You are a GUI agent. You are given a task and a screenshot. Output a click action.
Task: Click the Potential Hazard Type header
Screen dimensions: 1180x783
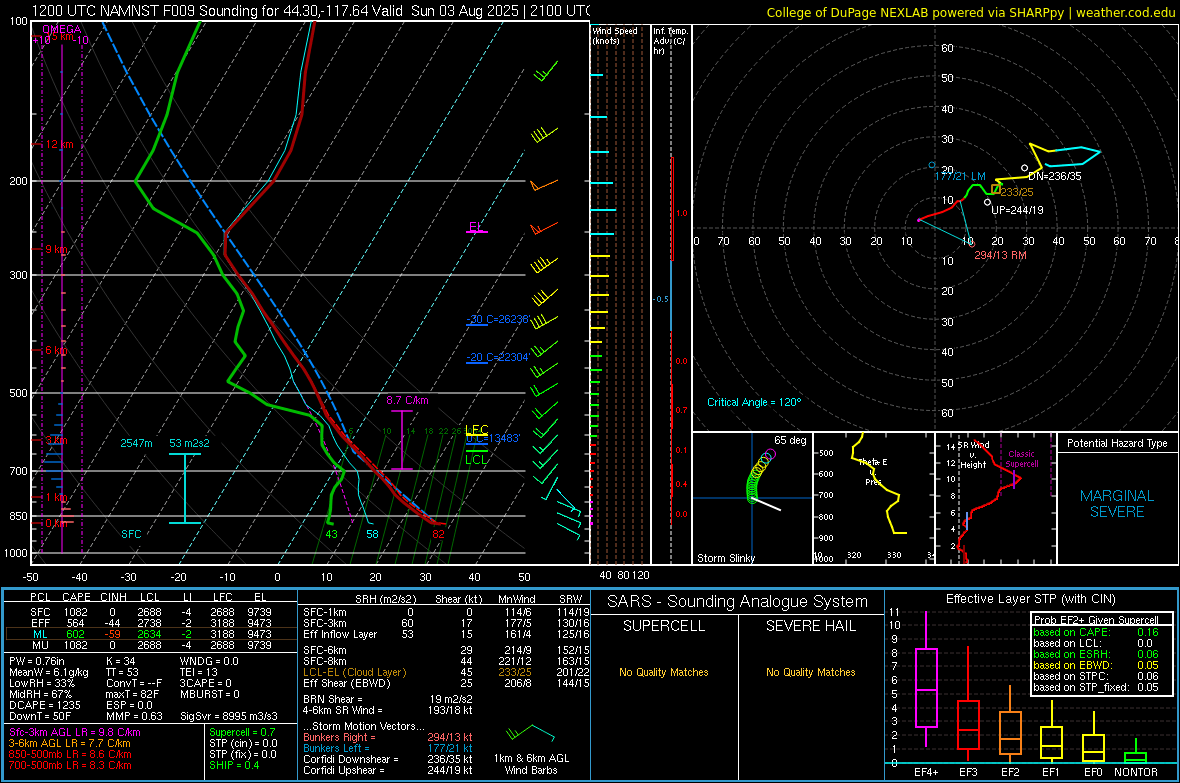coord(1117,443)
